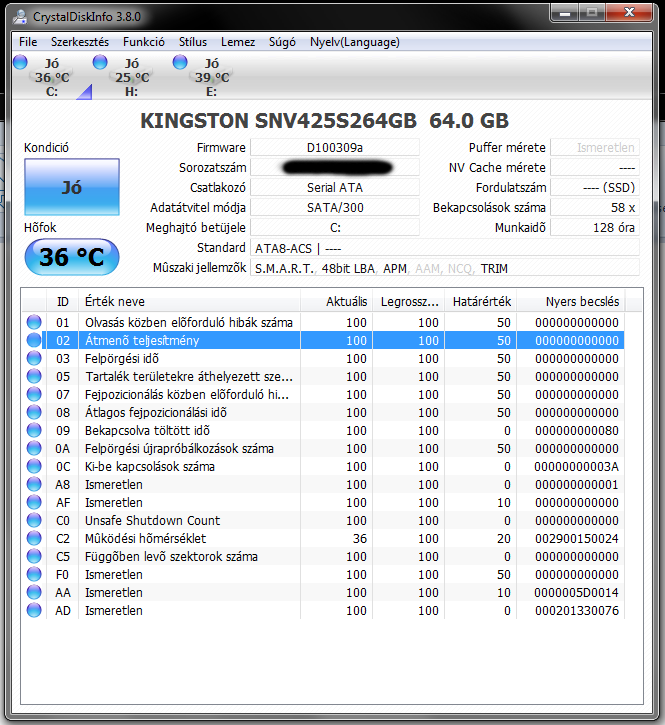The width and height of the screenshot is (665, 725).
Task: Click the TRIM feature label
Action: [x=494, y=268]
